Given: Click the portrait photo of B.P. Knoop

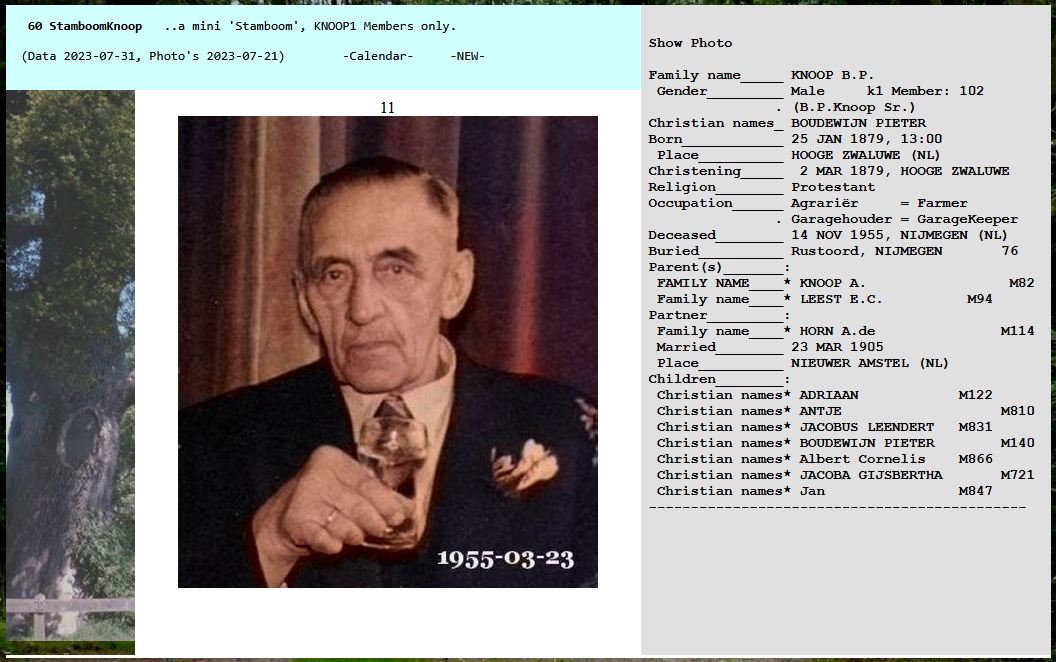Looking at the screenshot, I should click(387, 351).
